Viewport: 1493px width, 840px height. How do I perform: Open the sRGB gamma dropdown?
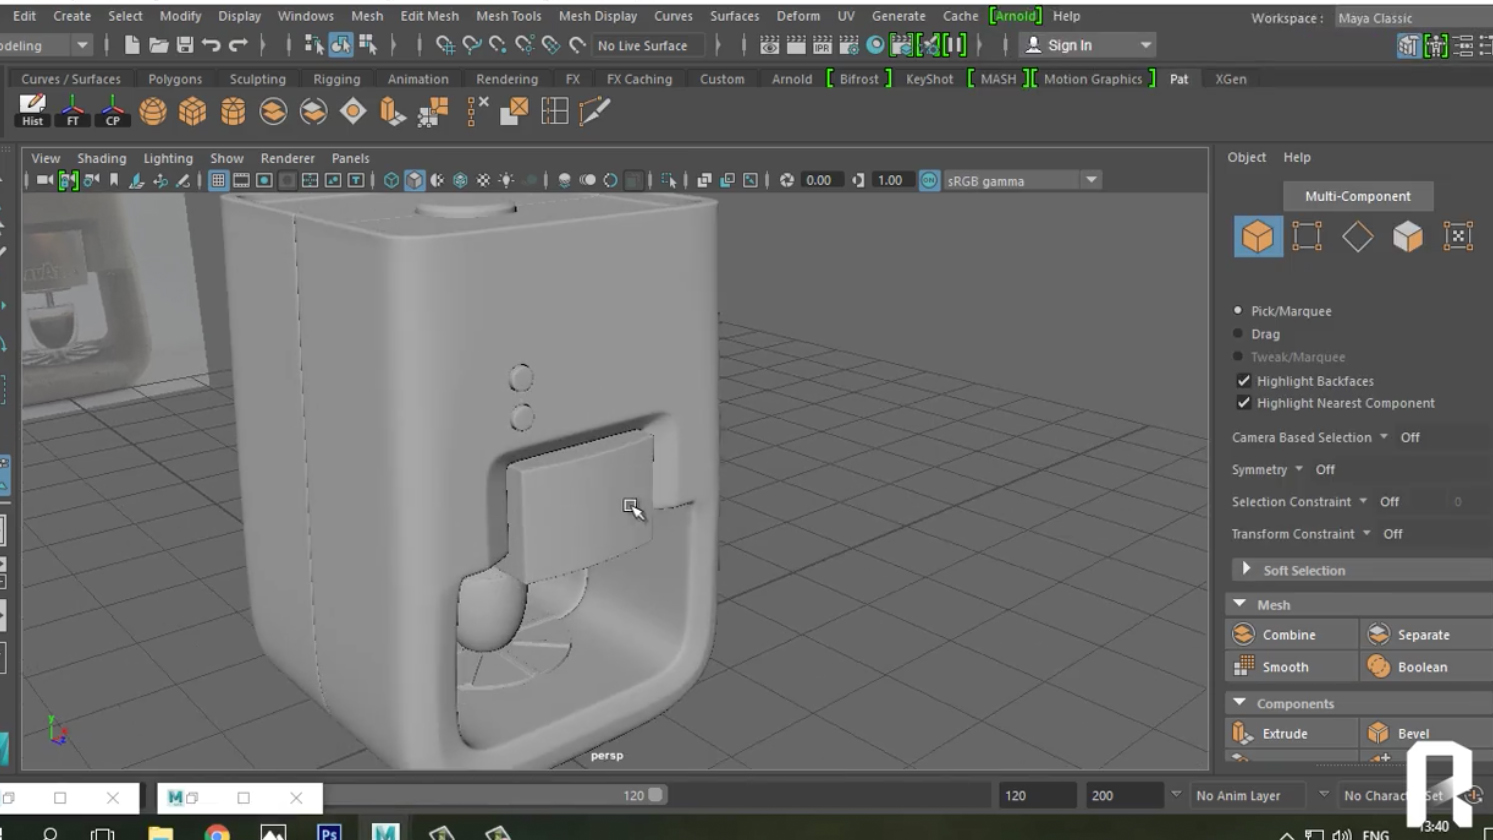pos(1091,180)
